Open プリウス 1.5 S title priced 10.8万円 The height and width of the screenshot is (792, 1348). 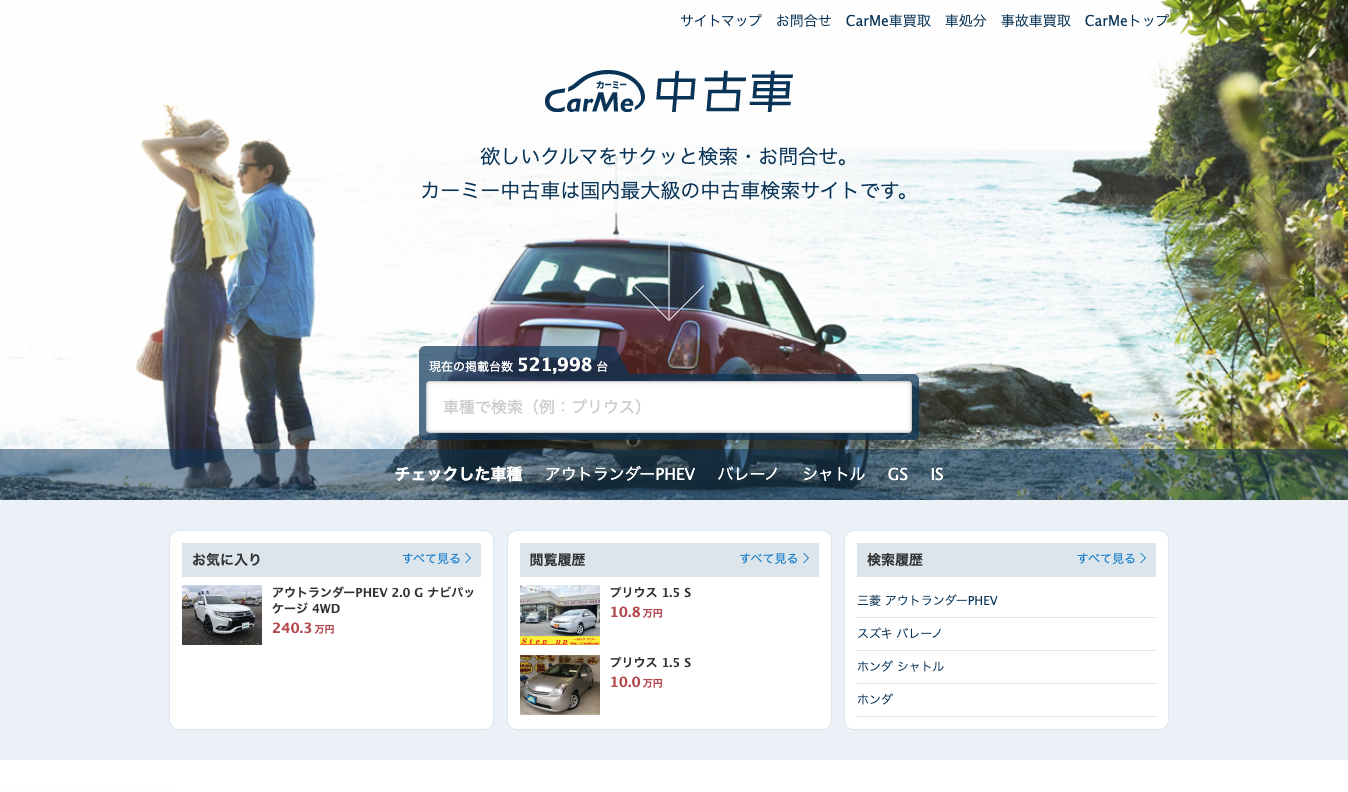pyautogui.click(x=650, y=593)
